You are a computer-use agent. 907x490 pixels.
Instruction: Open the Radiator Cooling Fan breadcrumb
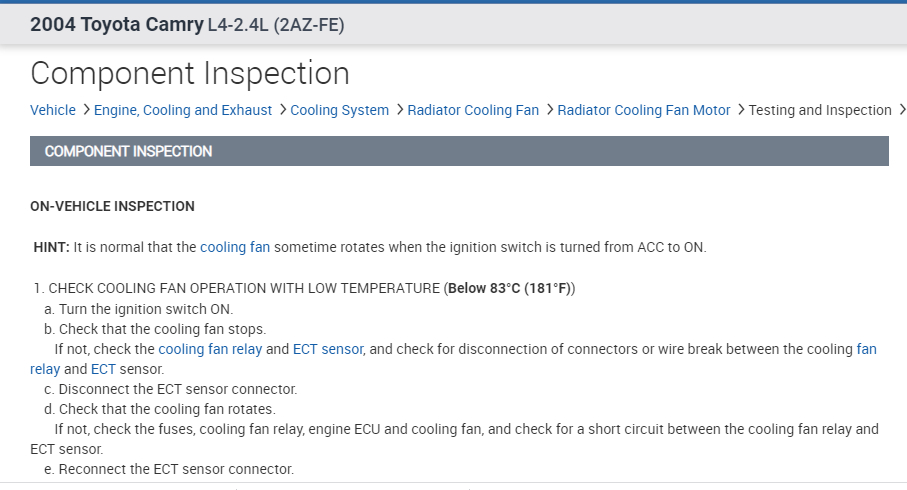pos(473,110)
